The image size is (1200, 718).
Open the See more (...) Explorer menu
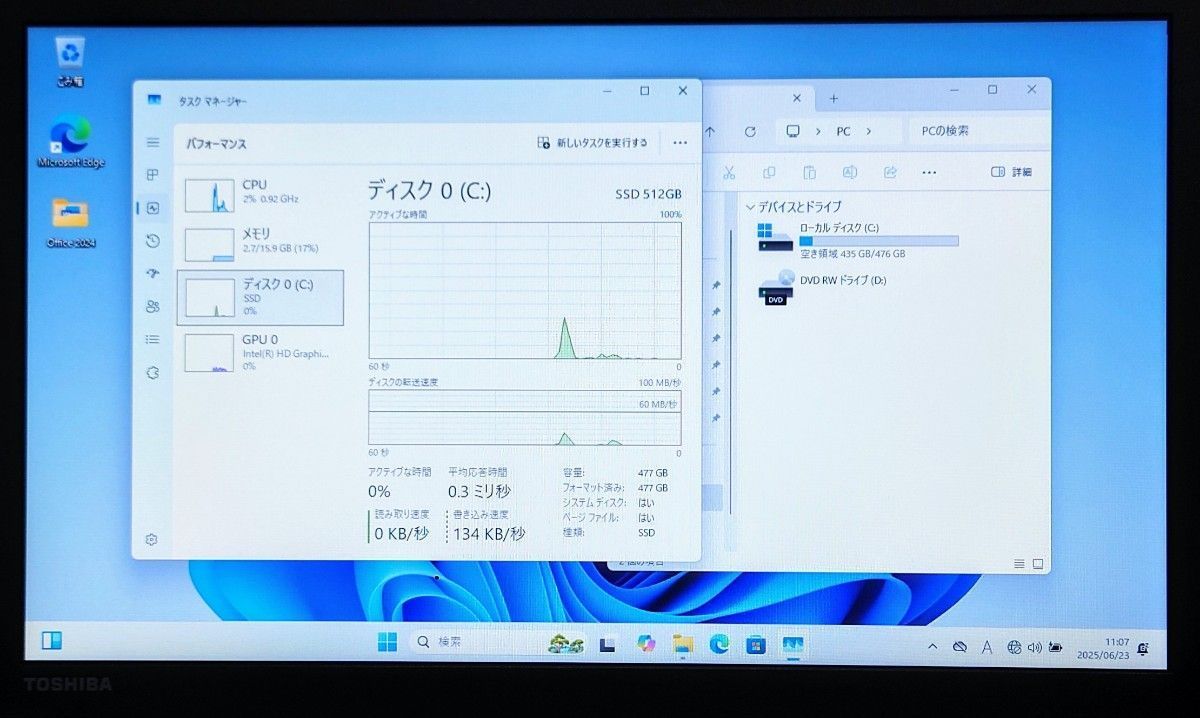pos(928,172)
